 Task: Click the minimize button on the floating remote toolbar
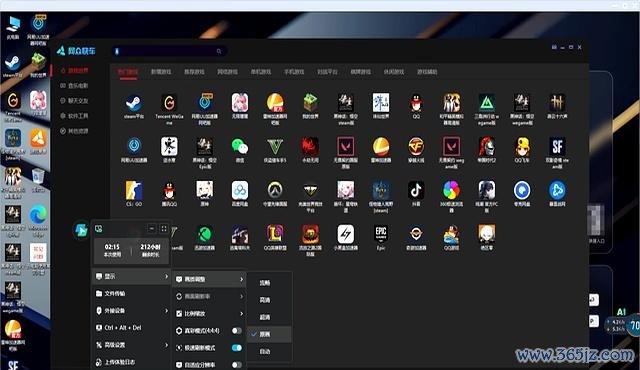point(151,229)
